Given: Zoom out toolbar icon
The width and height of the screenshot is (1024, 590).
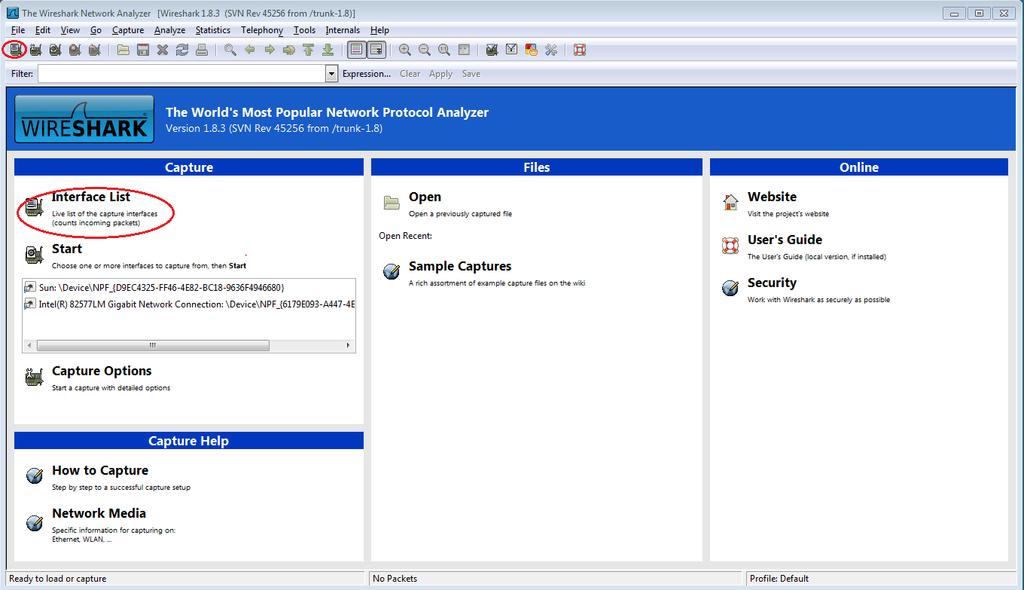Looking at the screenshot, I should [424, 50].
